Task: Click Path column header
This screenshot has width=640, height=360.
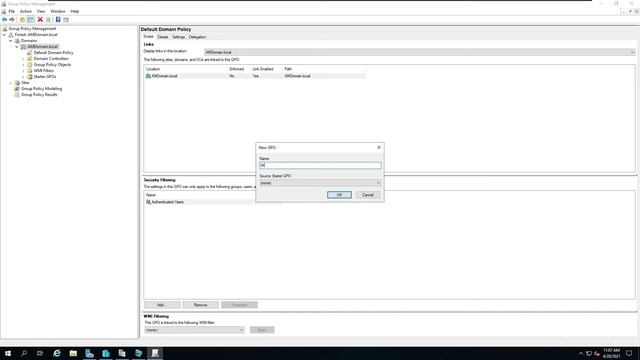Action: [324, 69]
